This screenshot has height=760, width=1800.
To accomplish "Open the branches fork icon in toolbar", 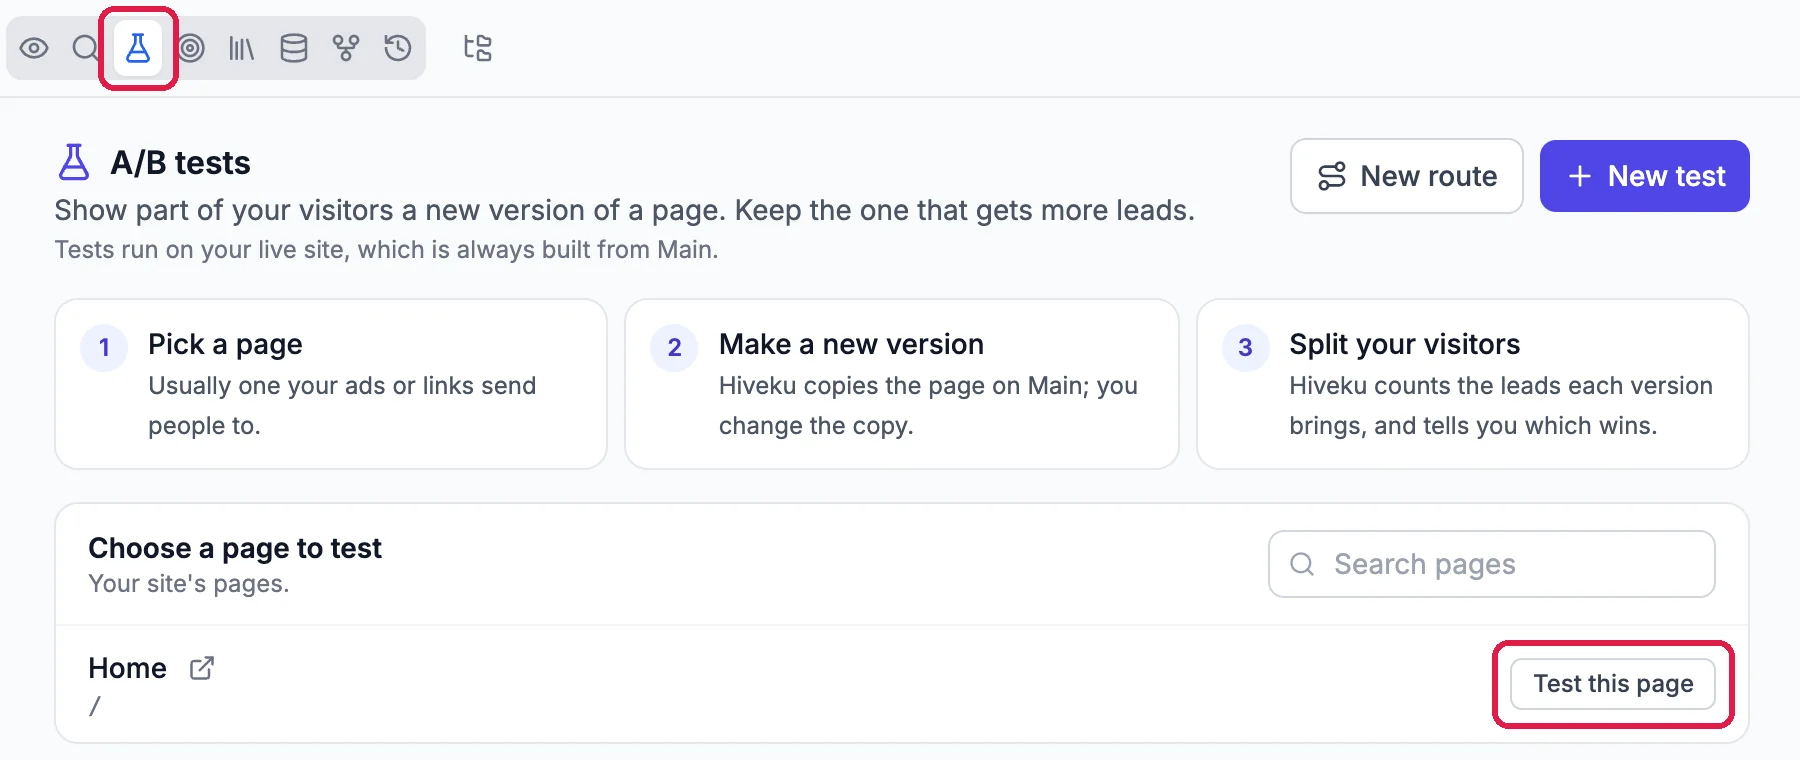I will [346, 48].
